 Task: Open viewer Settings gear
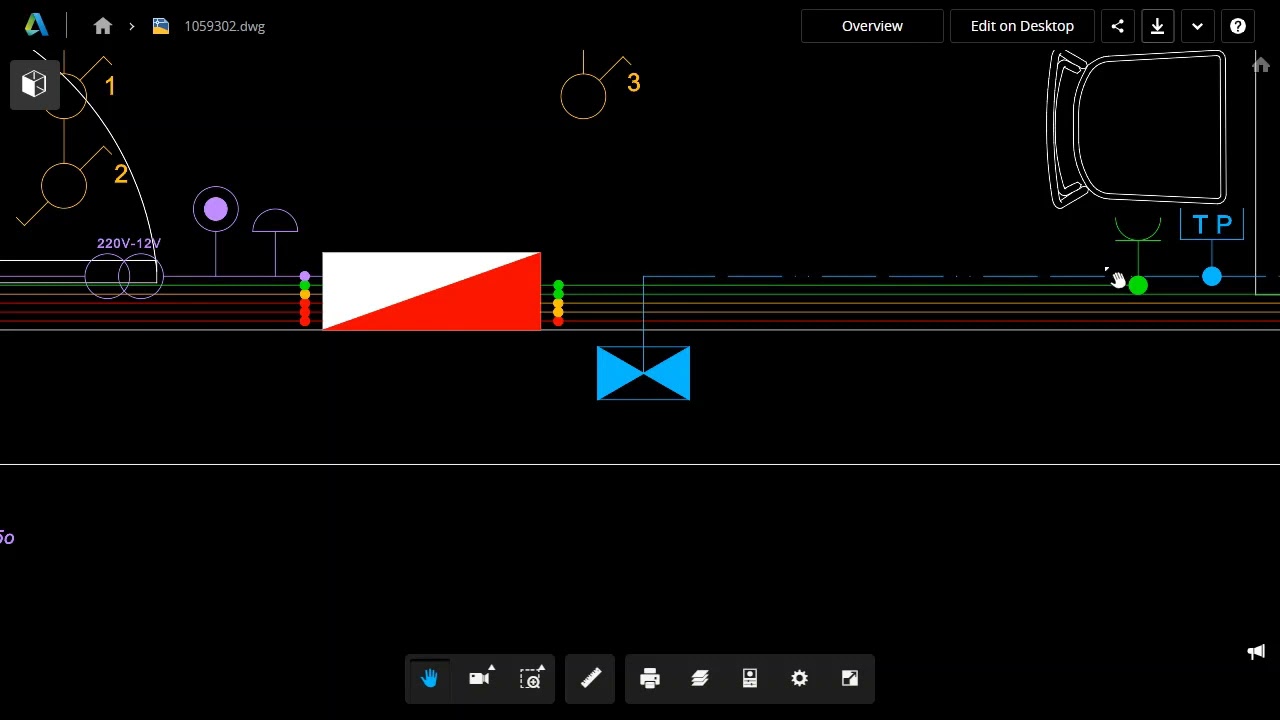click(x=800, y=679)
